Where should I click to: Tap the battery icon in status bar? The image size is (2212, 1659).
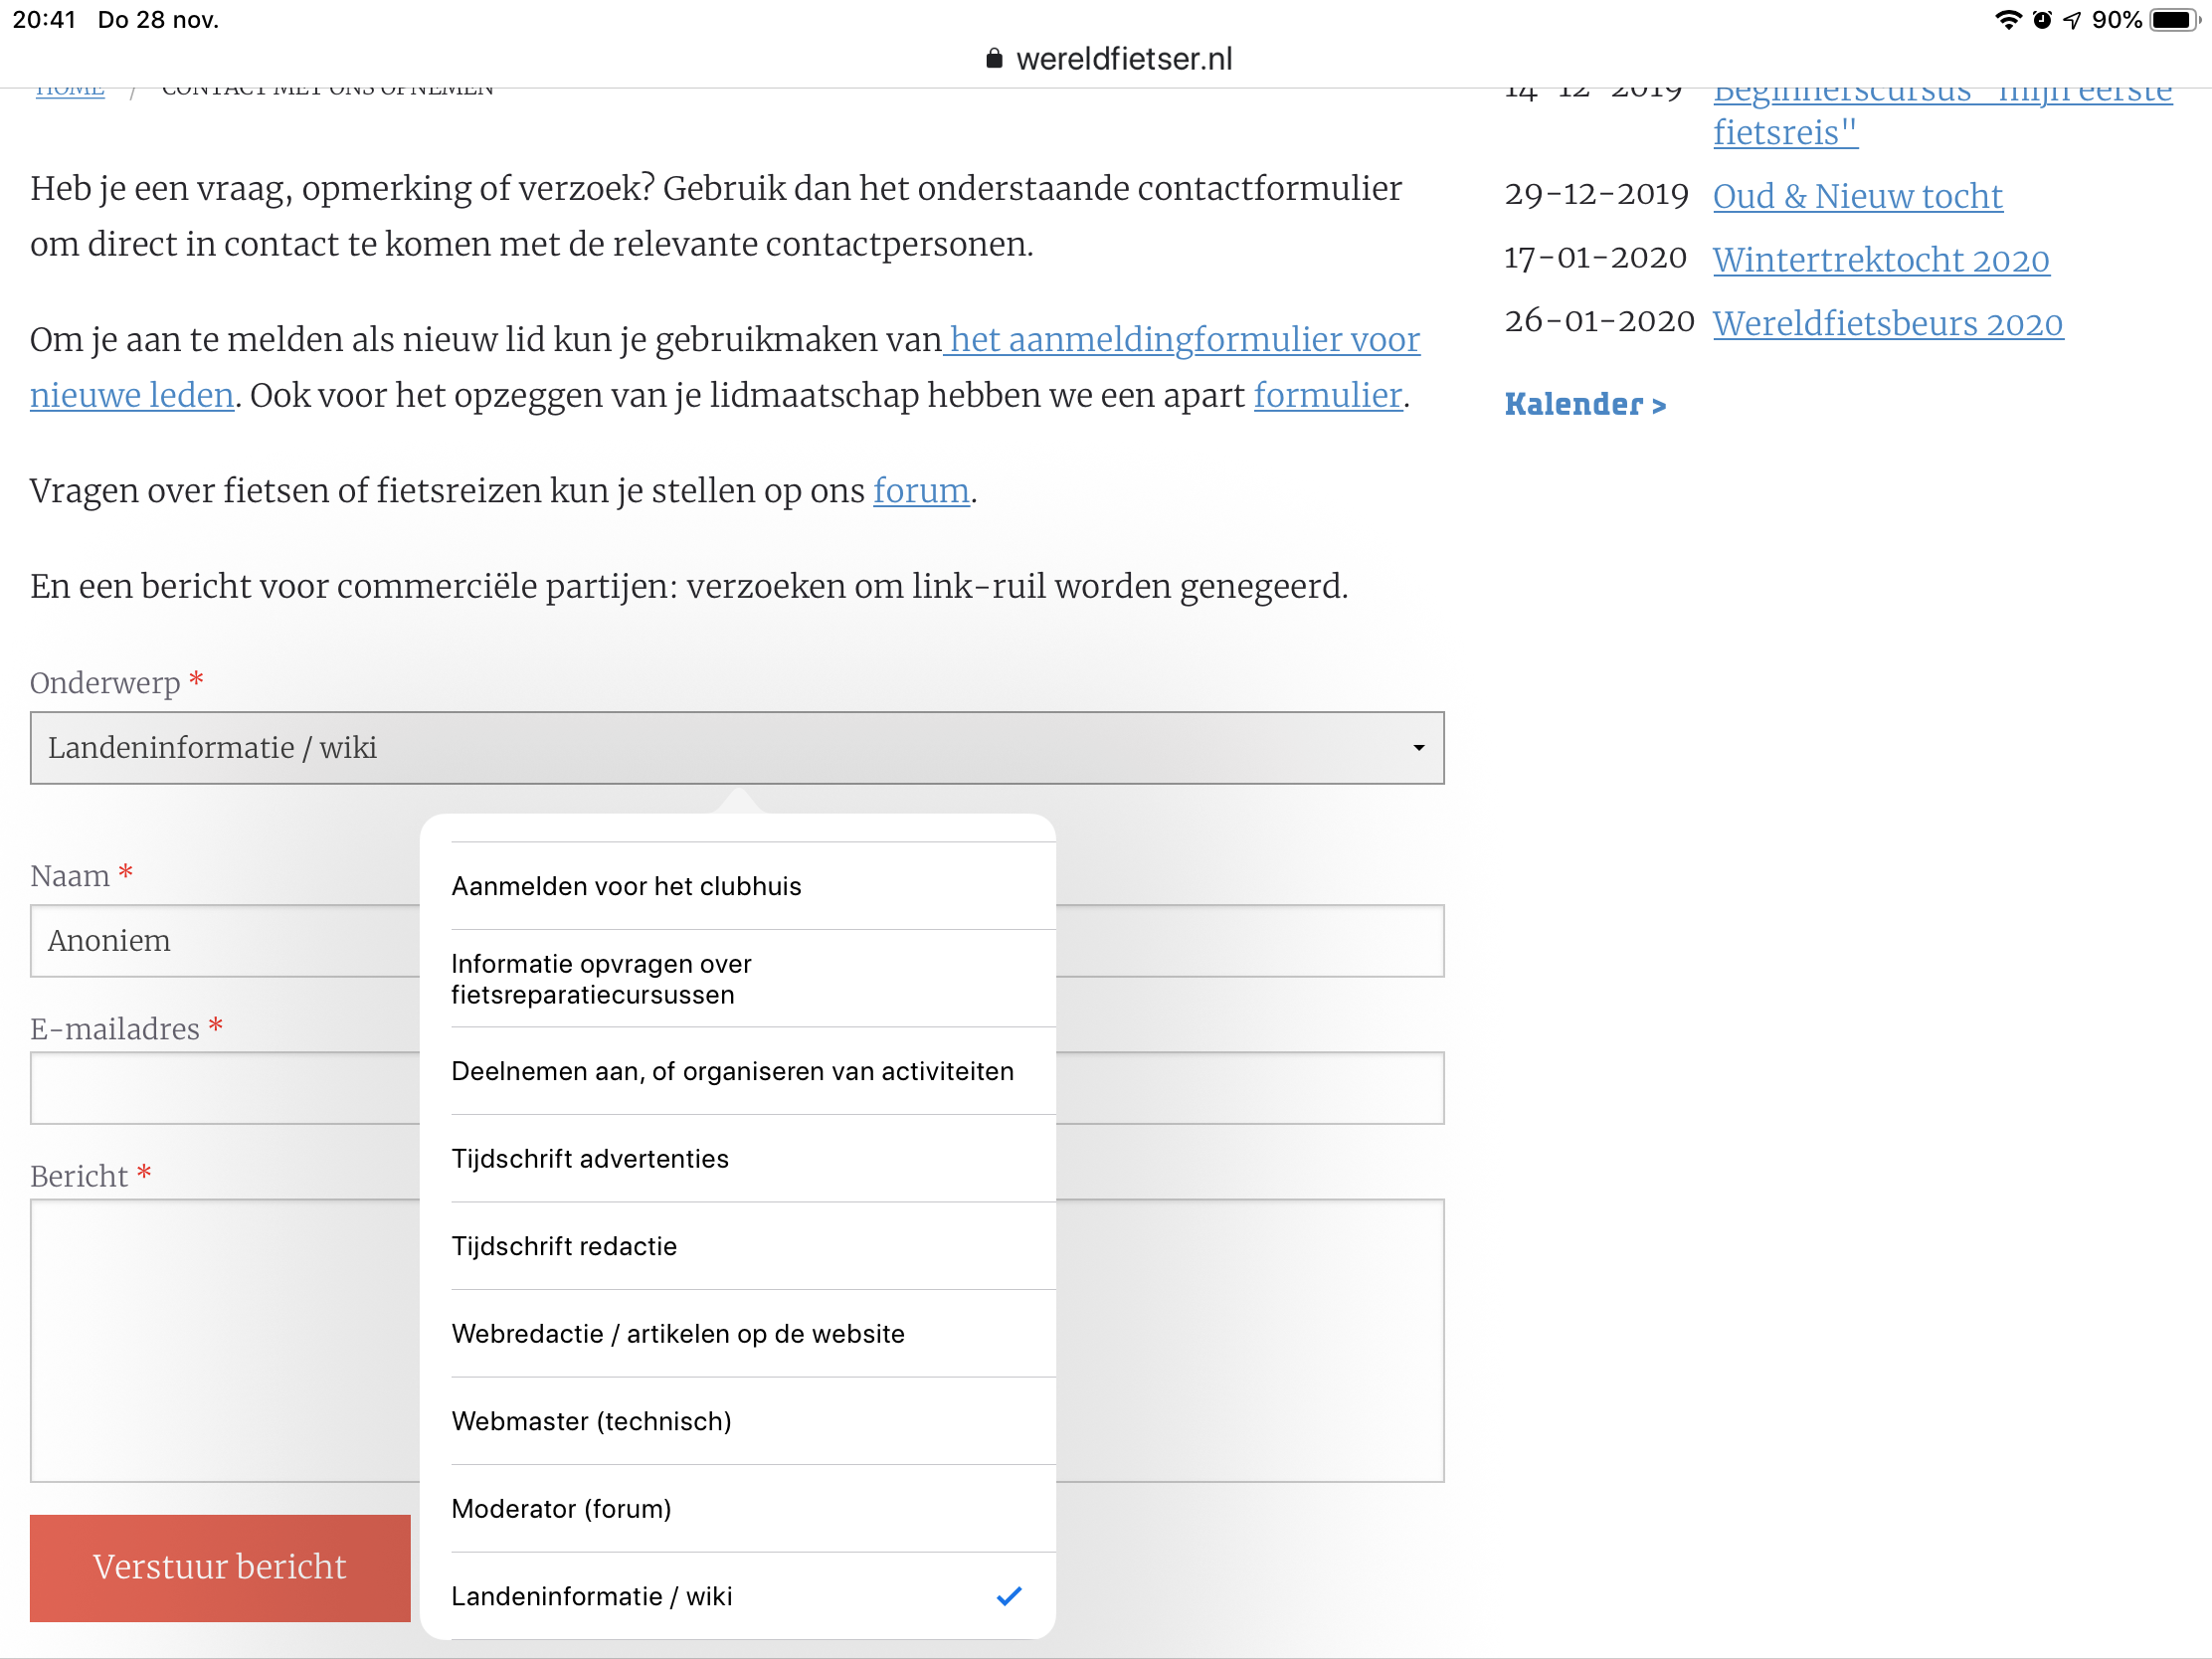pyautogui.click(x=2173, y=20)
